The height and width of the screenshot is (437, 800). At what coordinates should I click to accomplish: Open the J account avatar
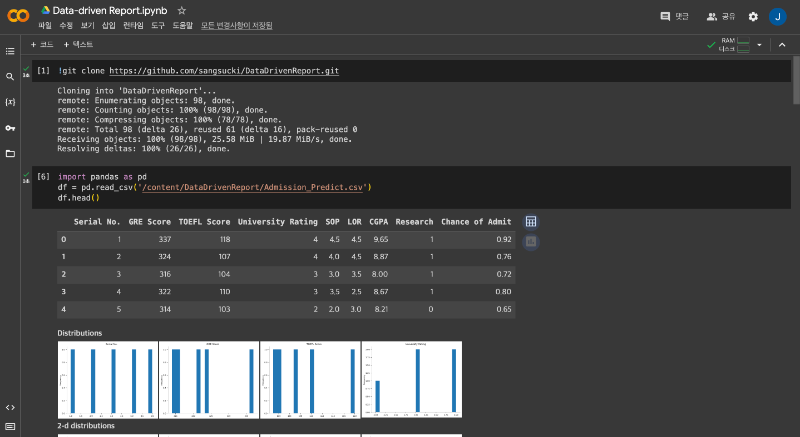pyautogui.click(x=778, y=17)
